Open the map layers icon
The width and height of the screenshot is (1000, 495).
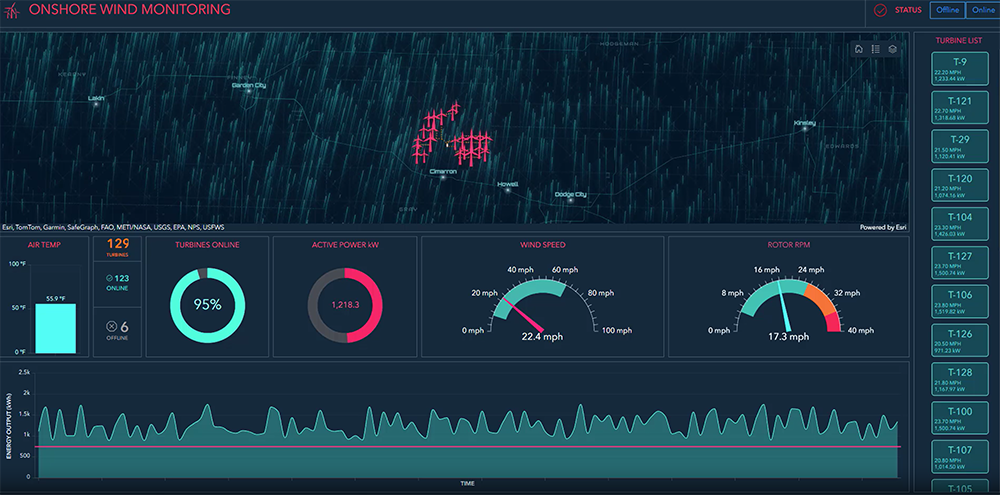(x=893, y=49)
